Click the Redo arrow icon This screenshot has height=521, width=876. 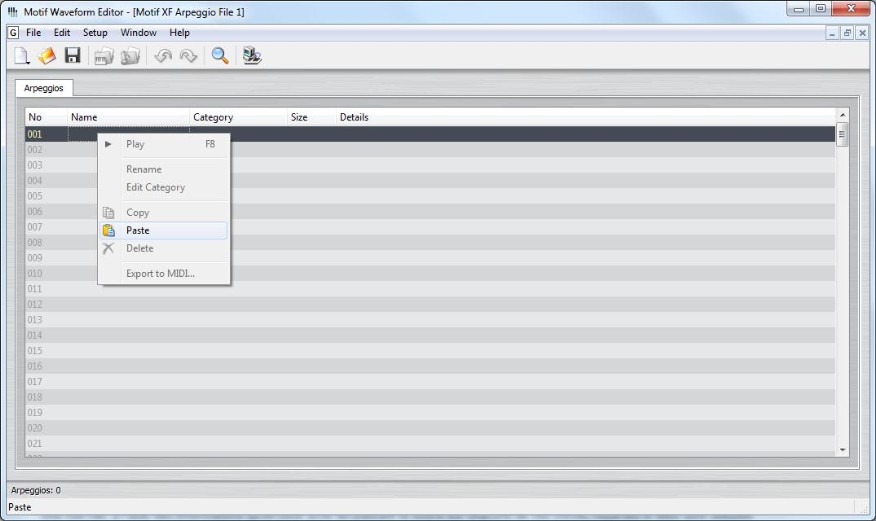tap(188, 56)
